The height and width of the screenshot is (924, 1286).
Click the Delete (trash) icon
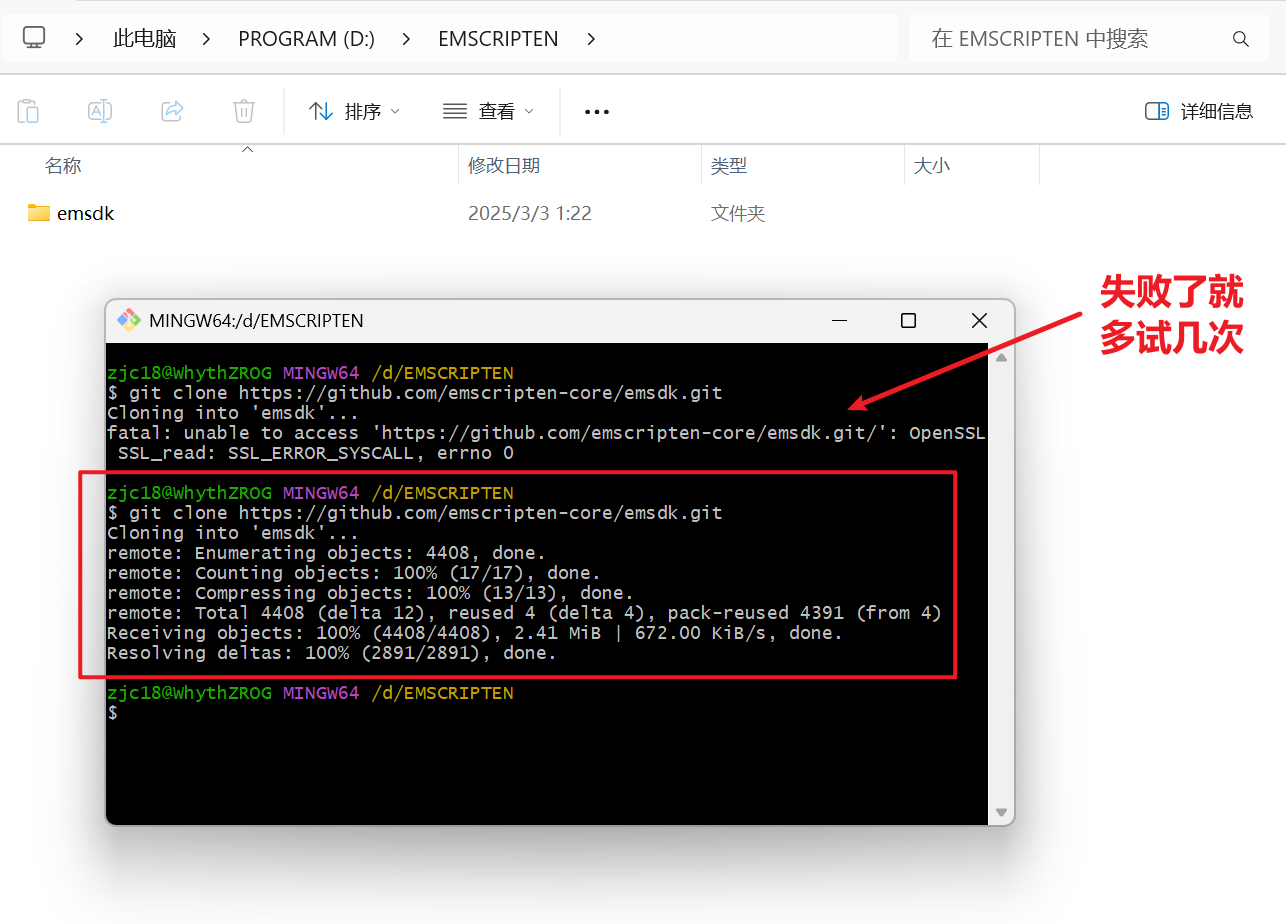click(x=243, y=111)
